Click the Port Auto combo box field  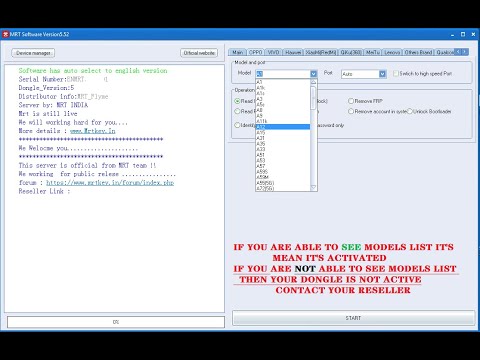[x=360, y=74]
